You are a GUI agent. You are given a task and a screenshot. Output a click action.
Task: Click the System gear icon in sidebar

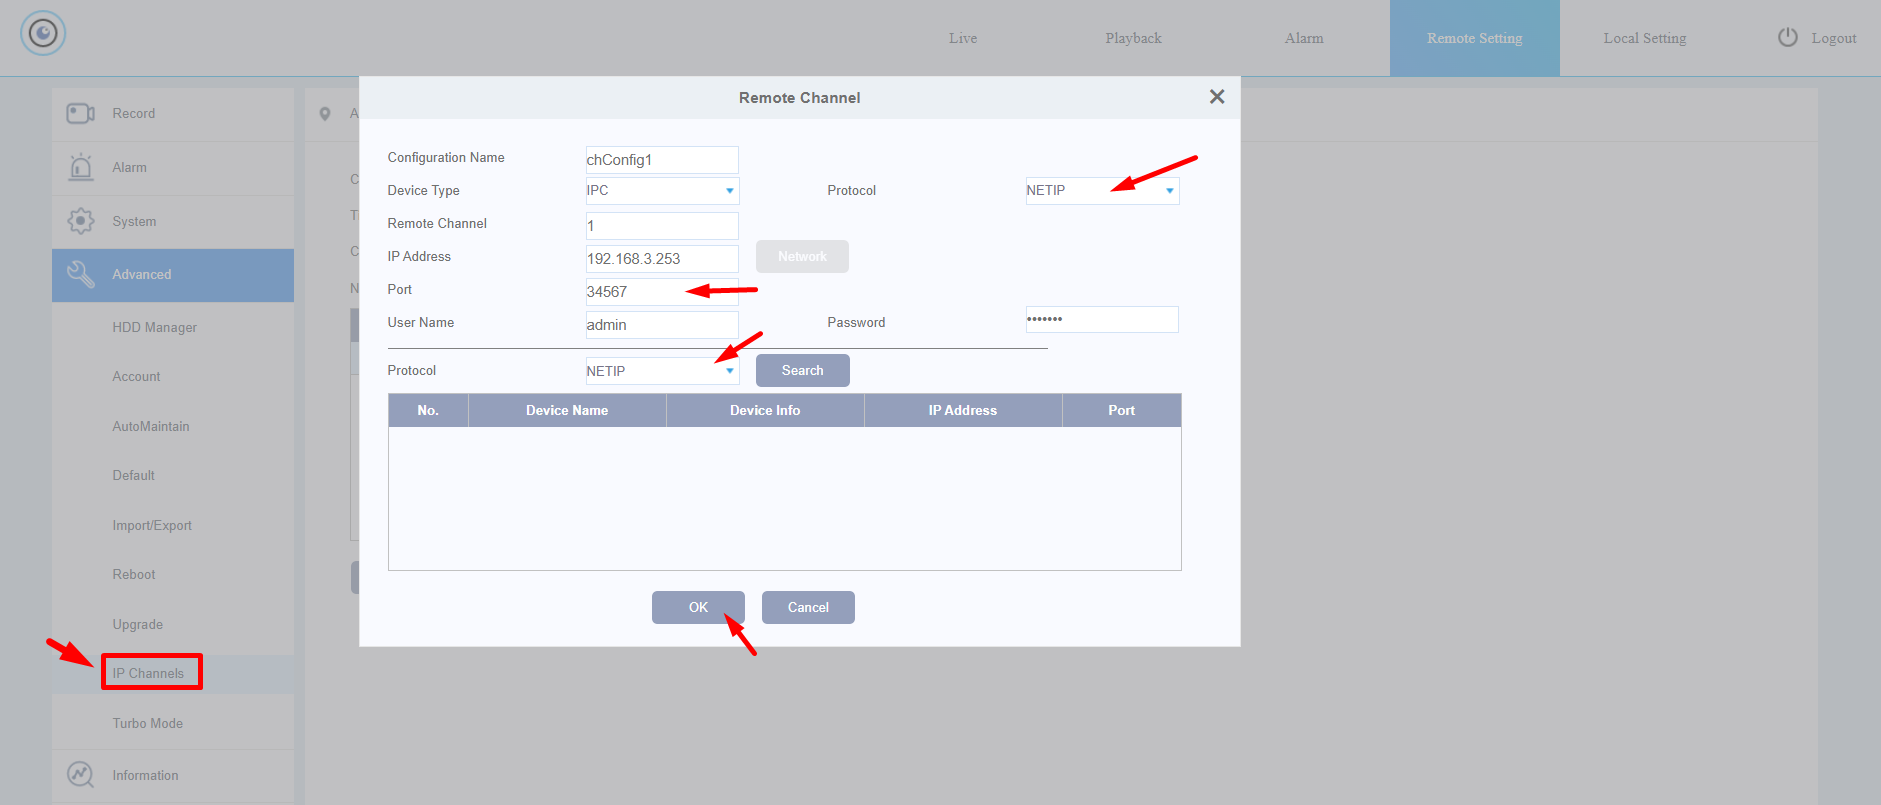coord(80,221)
